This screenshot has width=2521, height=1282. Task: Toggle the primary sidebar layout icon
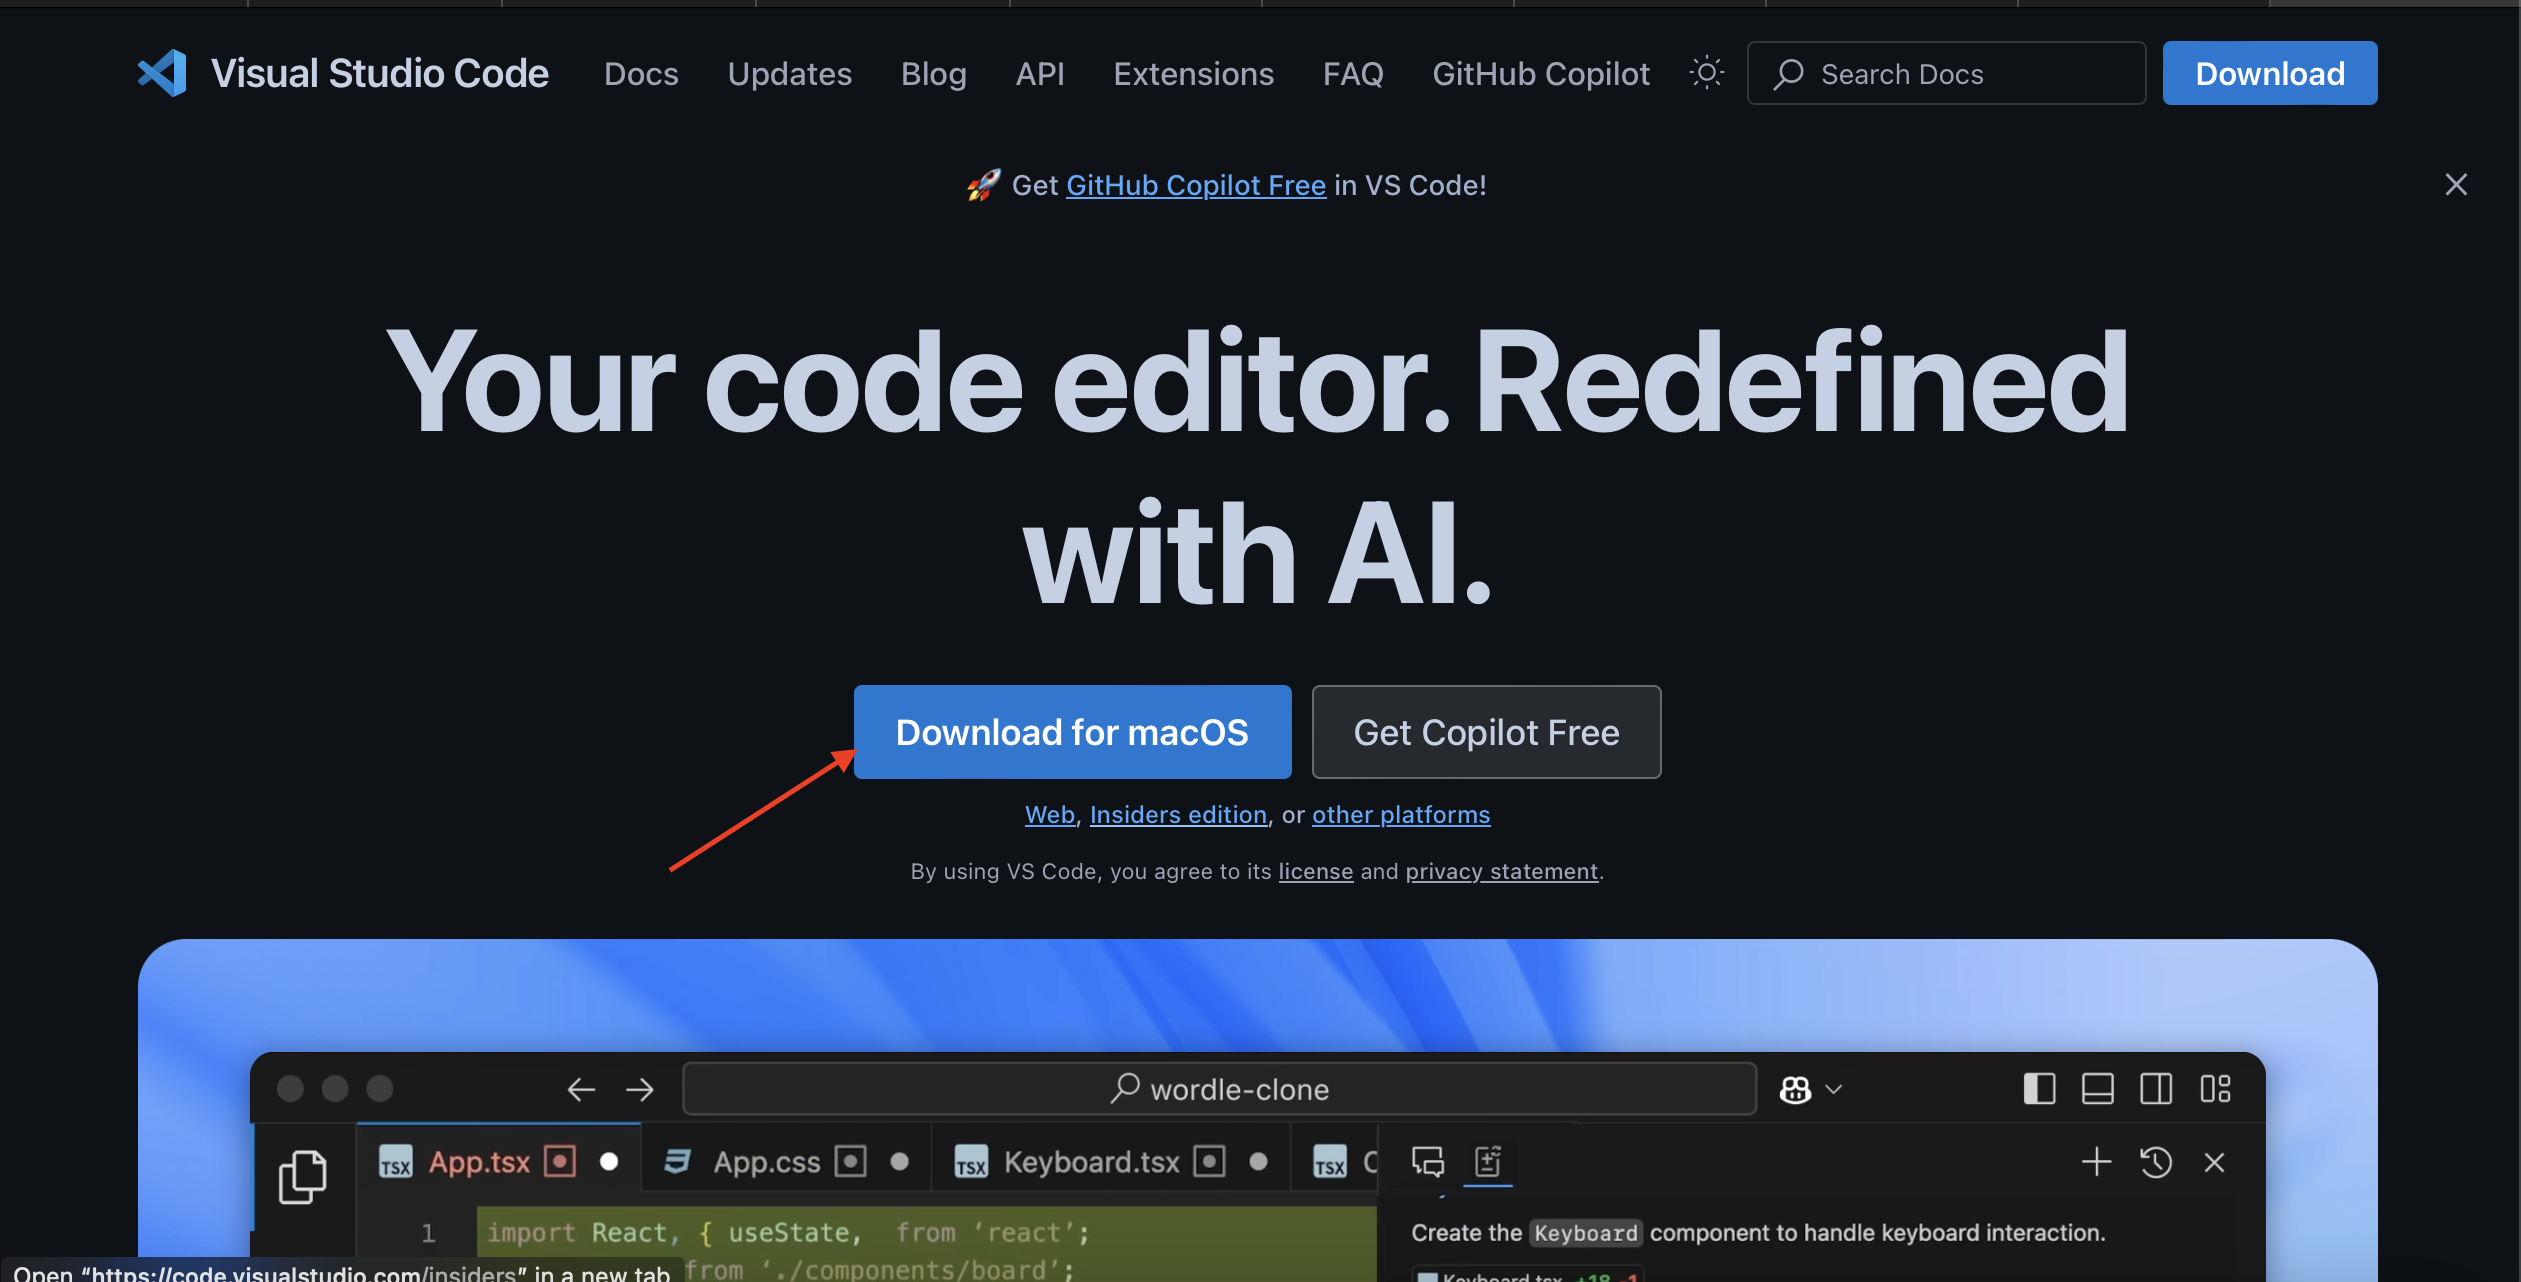tap(2039, 1088)
